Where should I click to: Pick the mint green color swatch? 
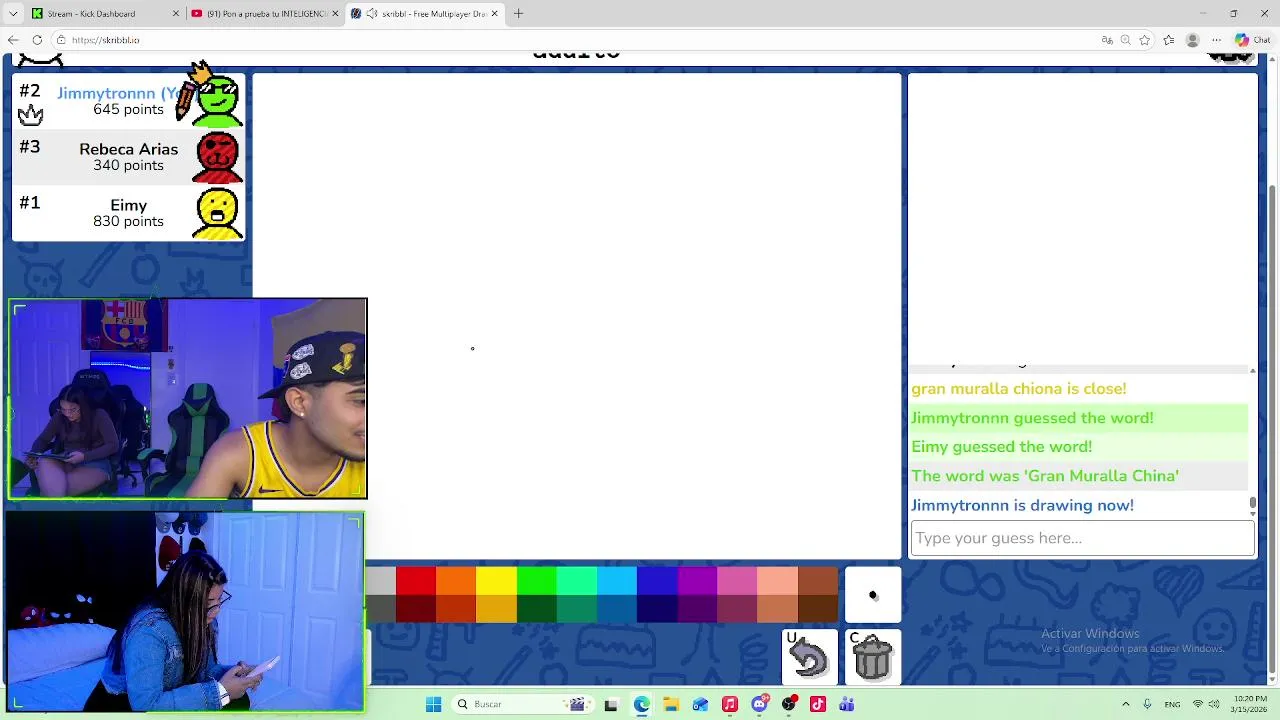coord(577,581)
